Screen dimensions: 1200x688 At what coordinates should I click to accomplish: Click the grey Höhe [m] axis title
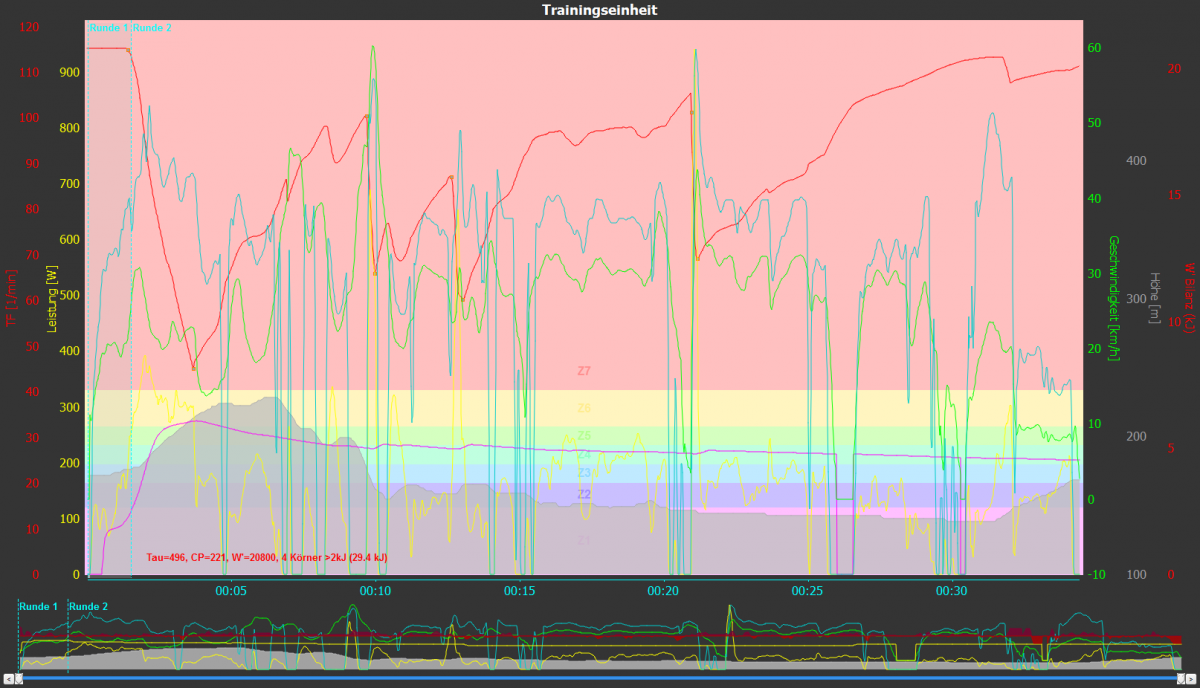coord(1154,298)
